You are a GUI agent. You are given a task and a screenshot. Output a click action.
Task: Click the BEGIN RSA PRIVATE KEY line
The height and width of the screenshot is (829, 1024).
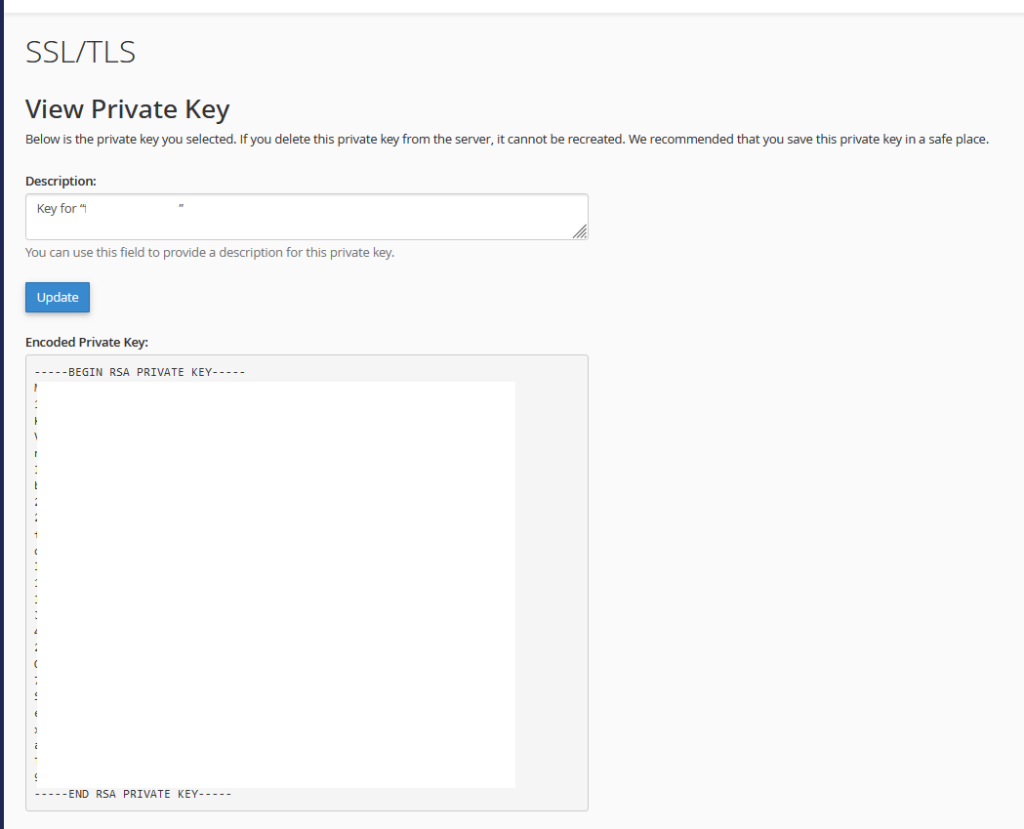coord(140,372)
